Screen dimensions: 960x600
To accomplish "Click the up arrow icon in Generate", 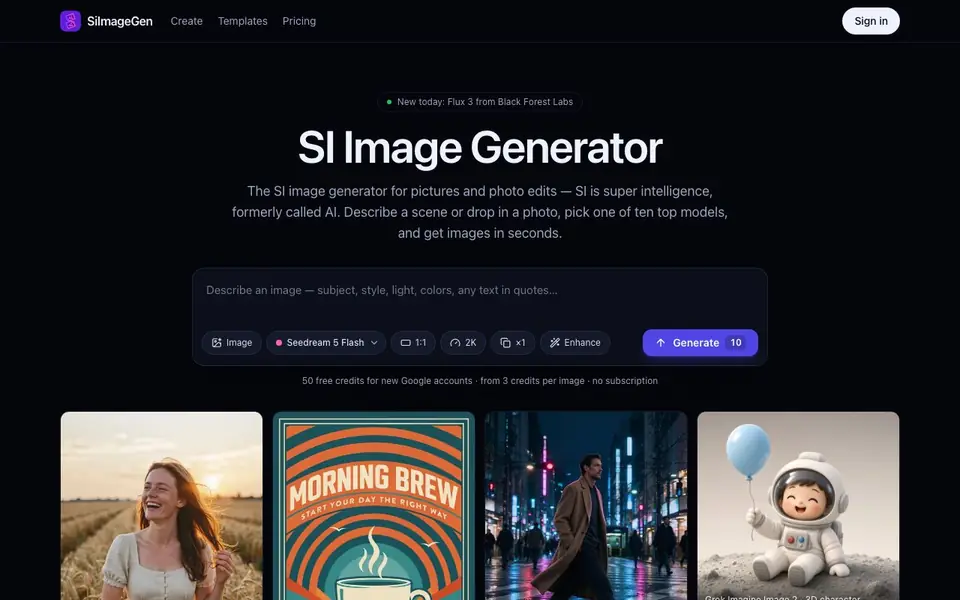I will (x=661, y=343).
